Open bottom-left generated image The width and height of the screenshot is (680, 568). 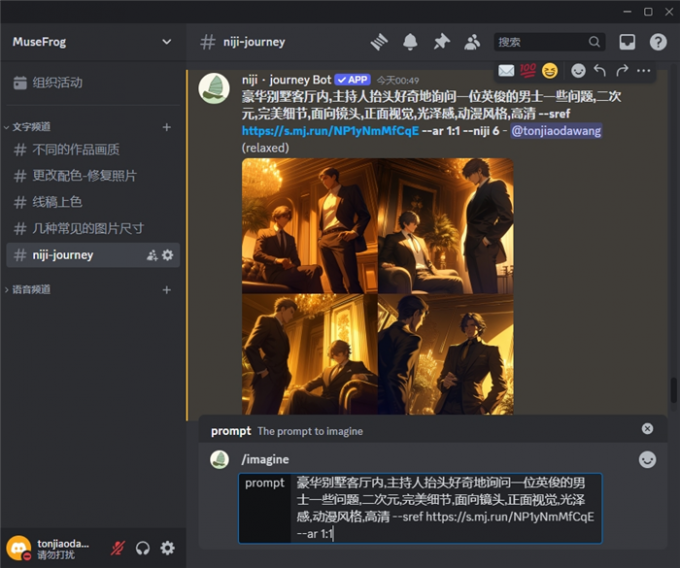[310, 354]
